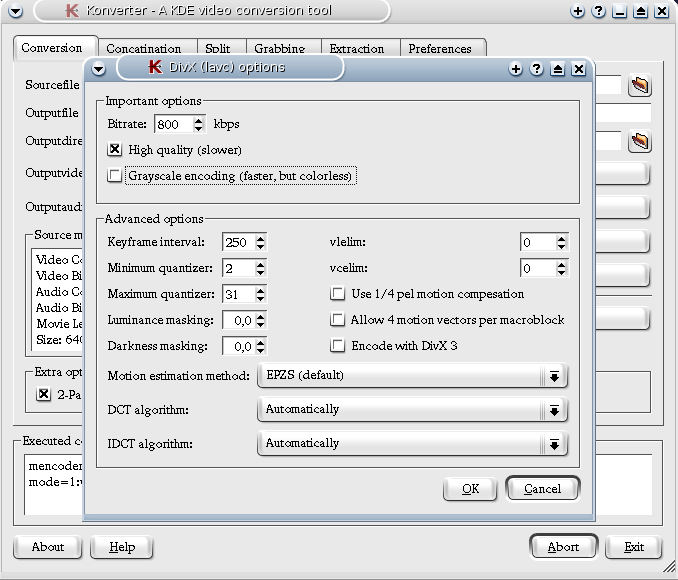Decrease Darkness masking value
Screen dimensions: 678x580
click(x=260, y=350)
